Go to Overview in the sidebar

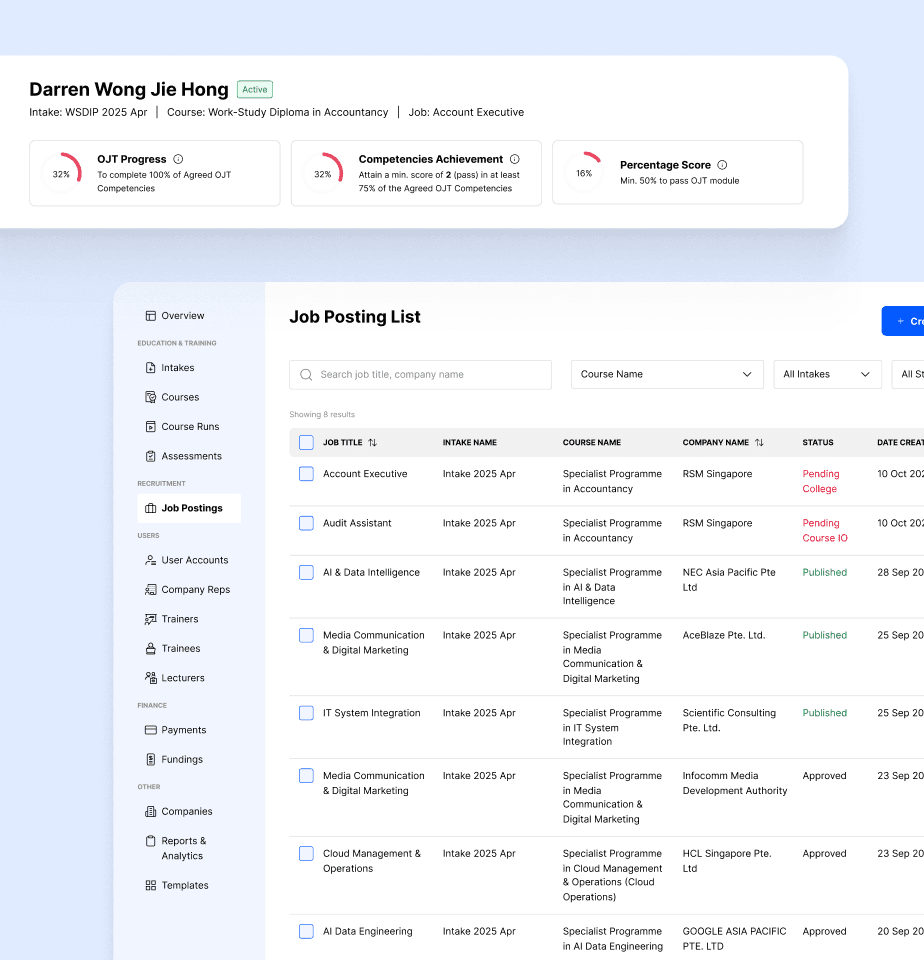[x=182, y=316]
